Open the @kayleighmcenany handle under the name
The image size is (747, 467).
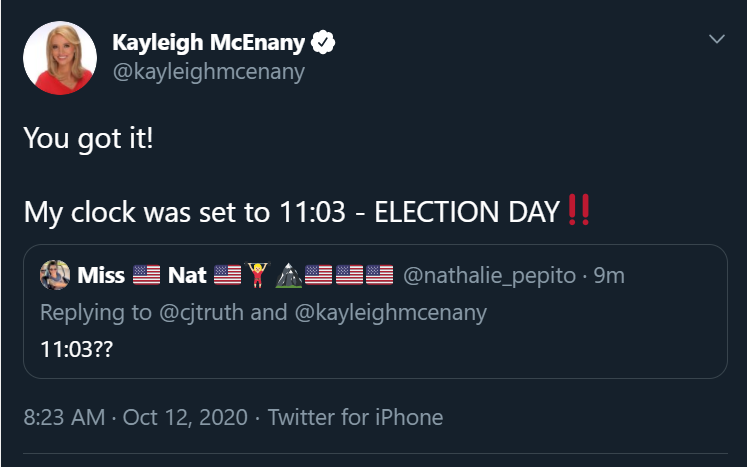pos(209,72)
